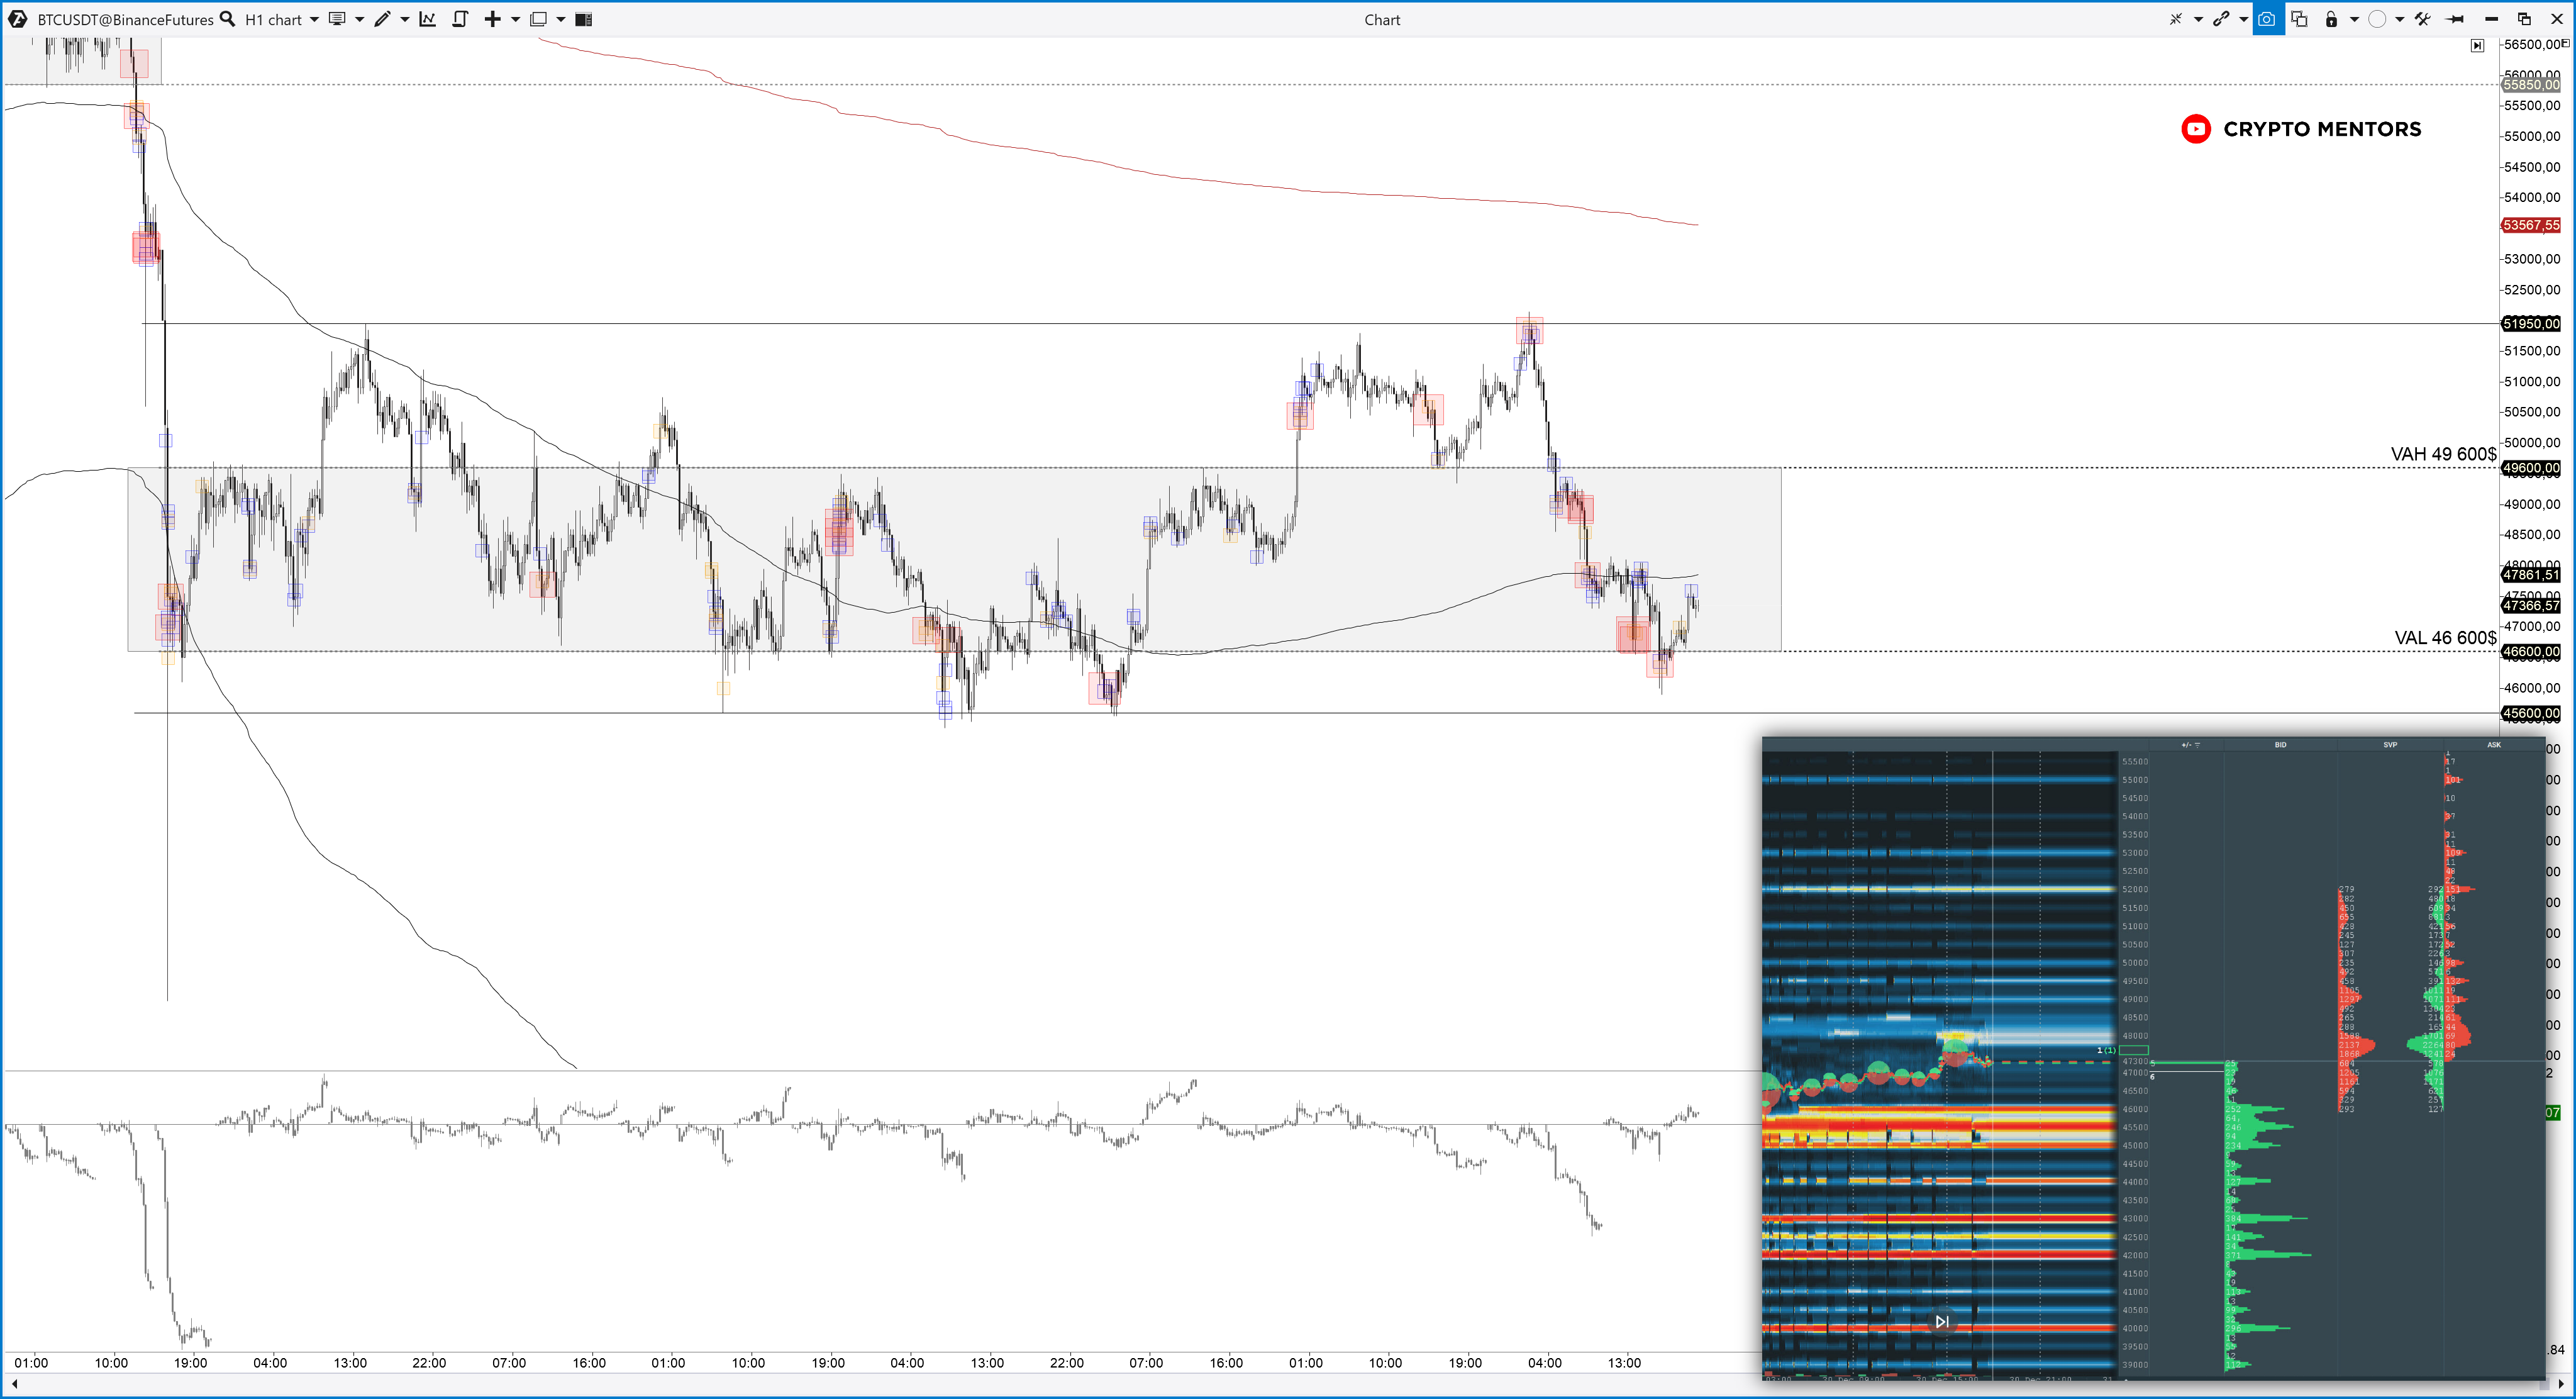Click the camera screenshot icon
The image size is (2576, 1399).
pos(2266,19)
